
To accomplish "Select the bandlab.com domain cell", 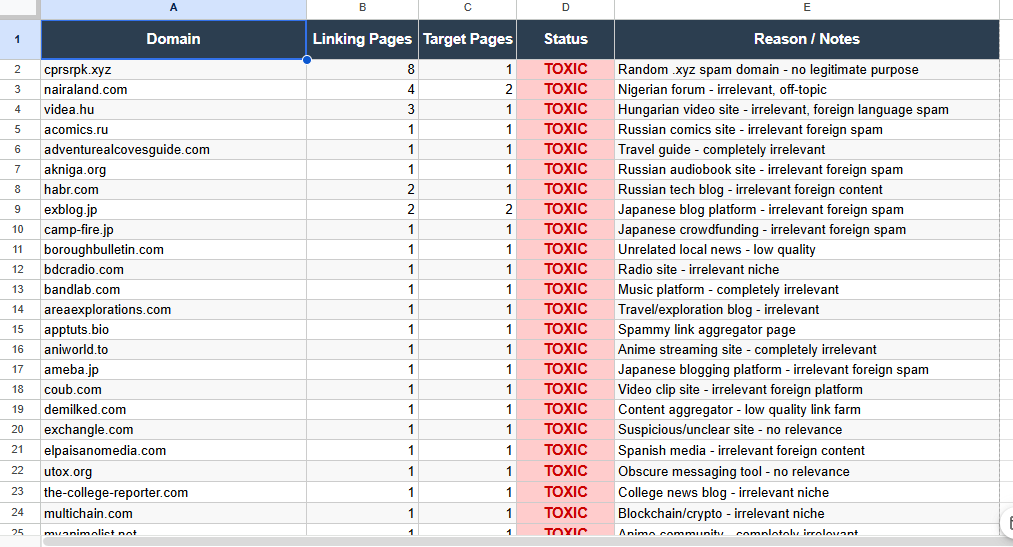I will tap(173, 290).
